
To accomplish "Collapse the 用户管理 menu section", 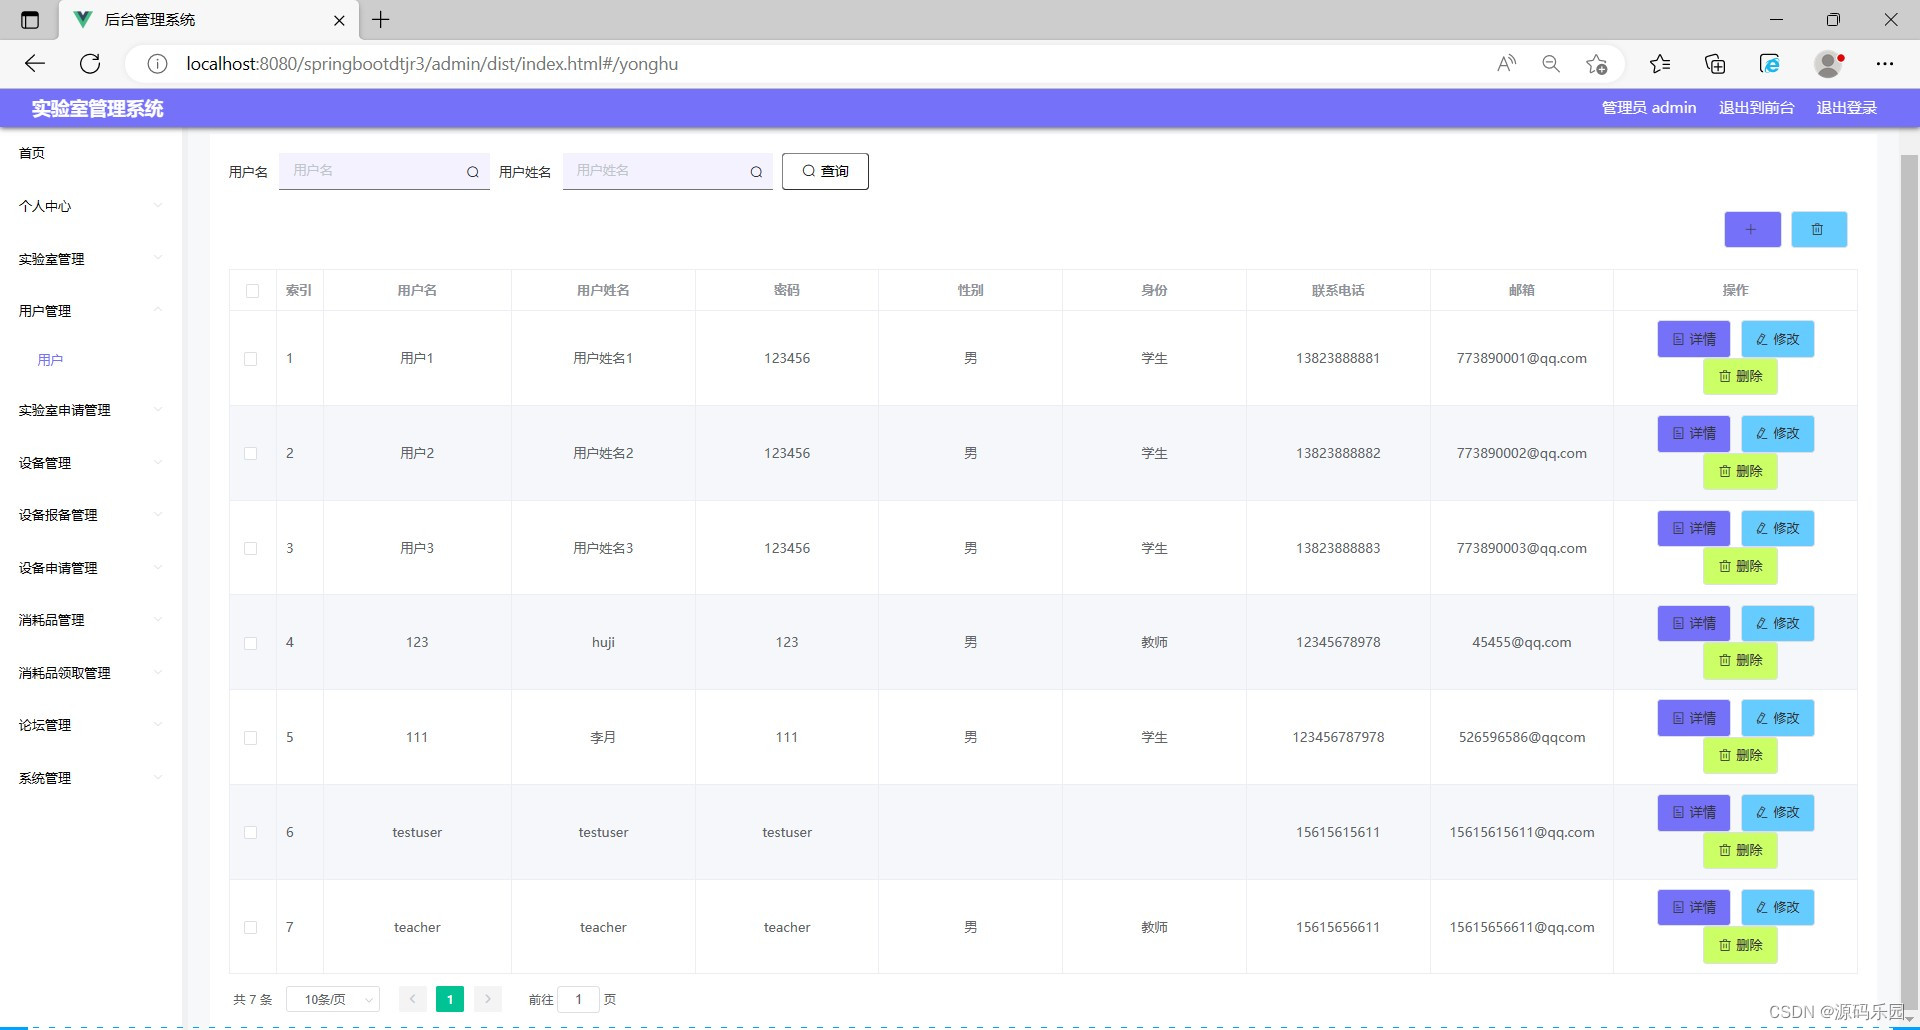I will coord(45,310).
